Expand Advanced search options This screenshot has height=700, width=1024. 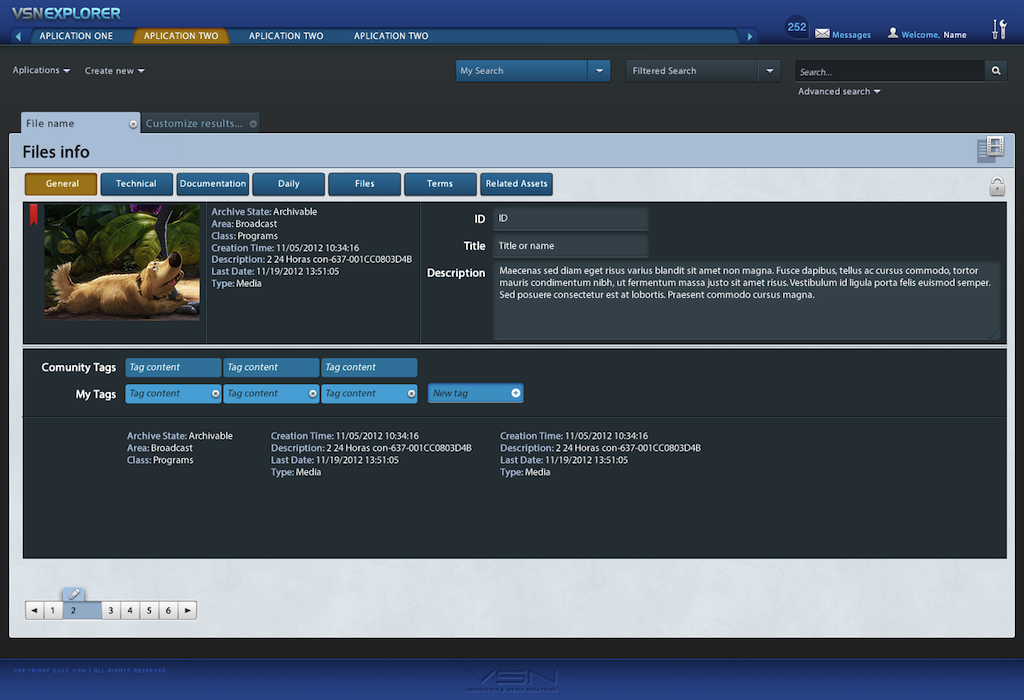pos(839,92)
